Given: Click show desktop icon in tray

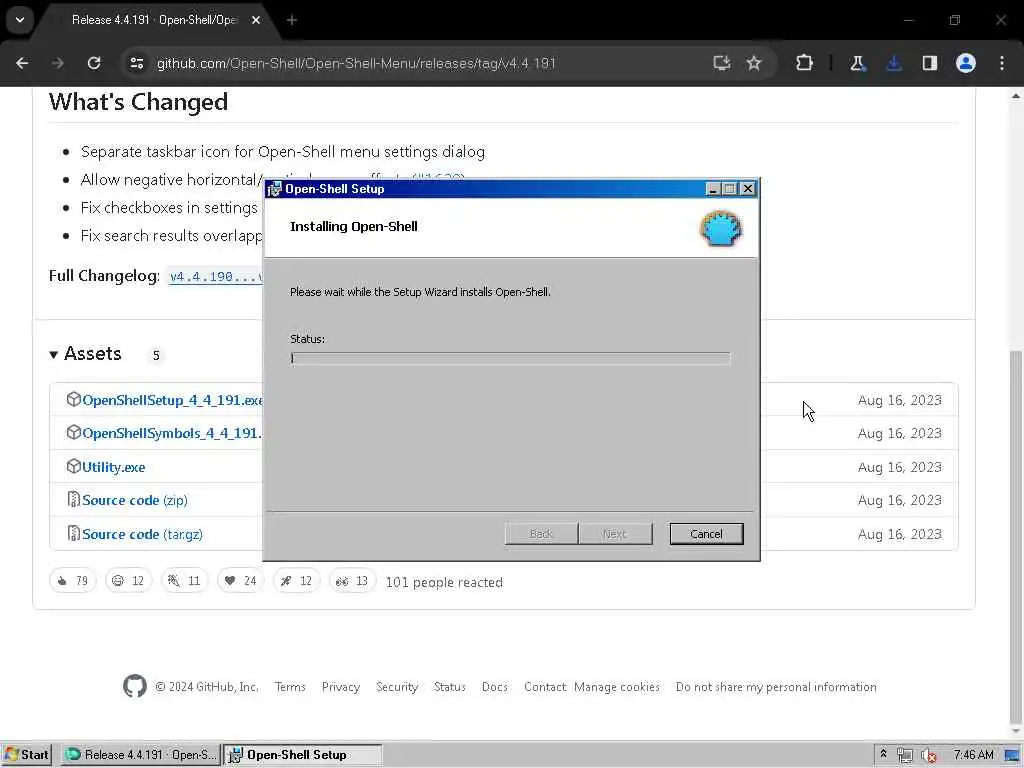Looking at the screenshot, I should pyautogui.click(x=1012, y=756).
